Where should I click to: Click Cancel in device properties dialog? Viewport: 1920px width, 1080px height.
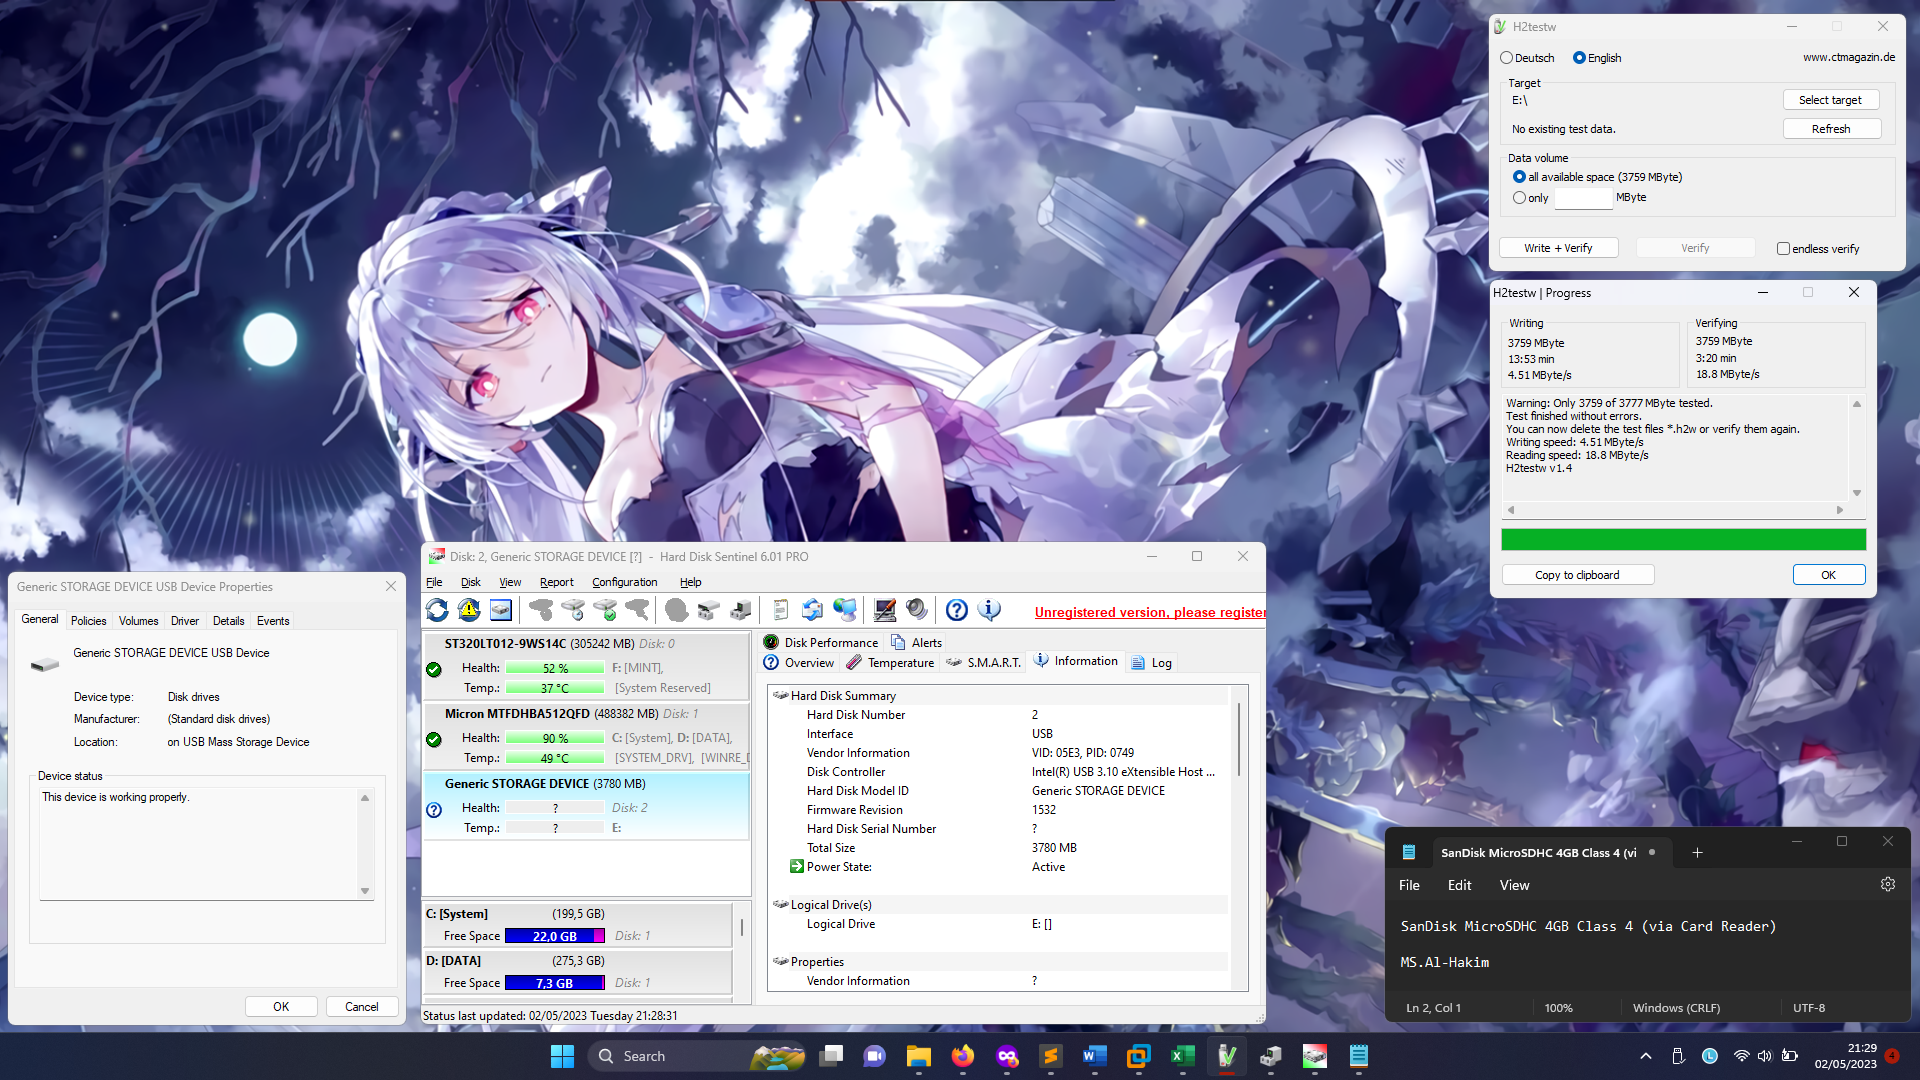coord(361,1007)
